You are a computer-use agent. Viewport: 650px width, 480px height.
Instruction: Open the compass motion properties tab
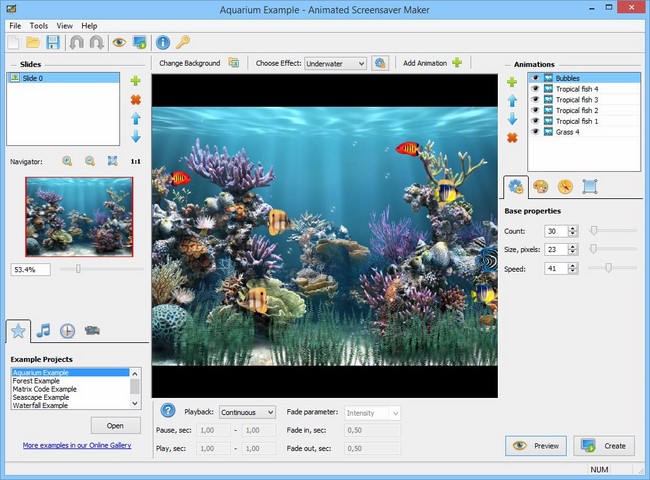coord(565,187)
